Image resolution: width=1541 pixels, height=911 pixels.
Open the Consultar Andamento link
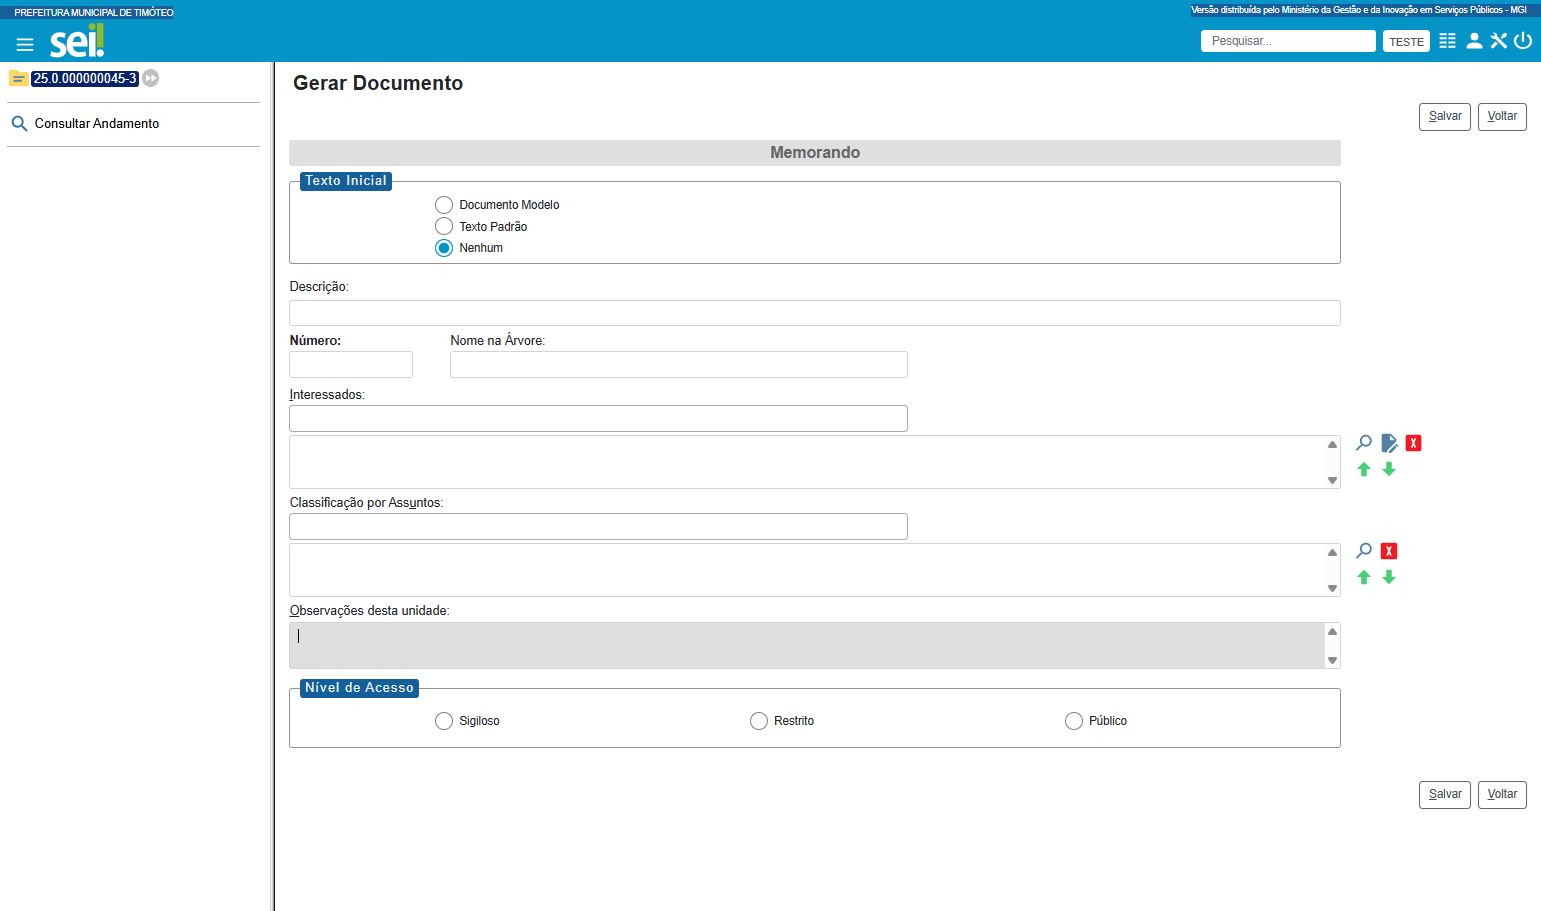[97, 124]
